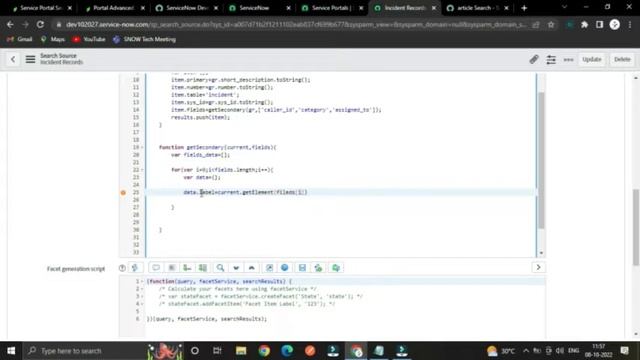
Task: Bookmark this page with star icon
Action: click(551, 24)
